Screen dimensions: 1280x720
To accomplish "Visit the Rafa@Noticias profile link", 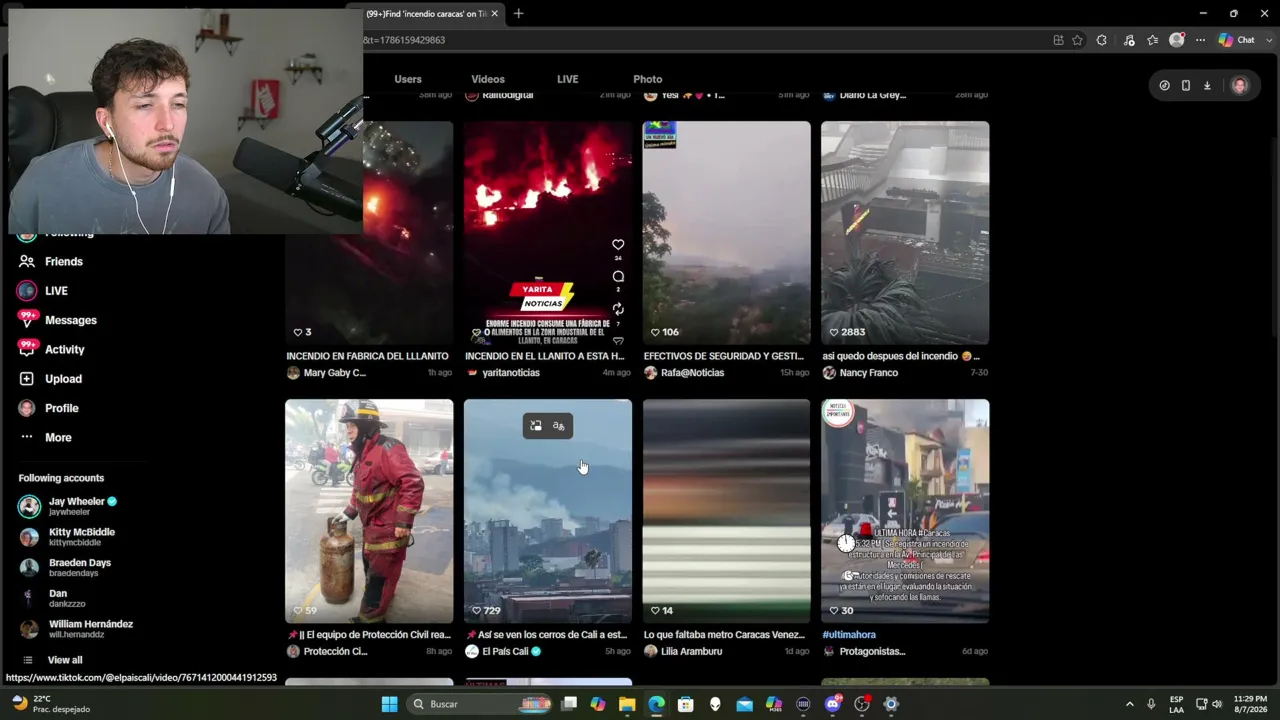I will (692, 373).
